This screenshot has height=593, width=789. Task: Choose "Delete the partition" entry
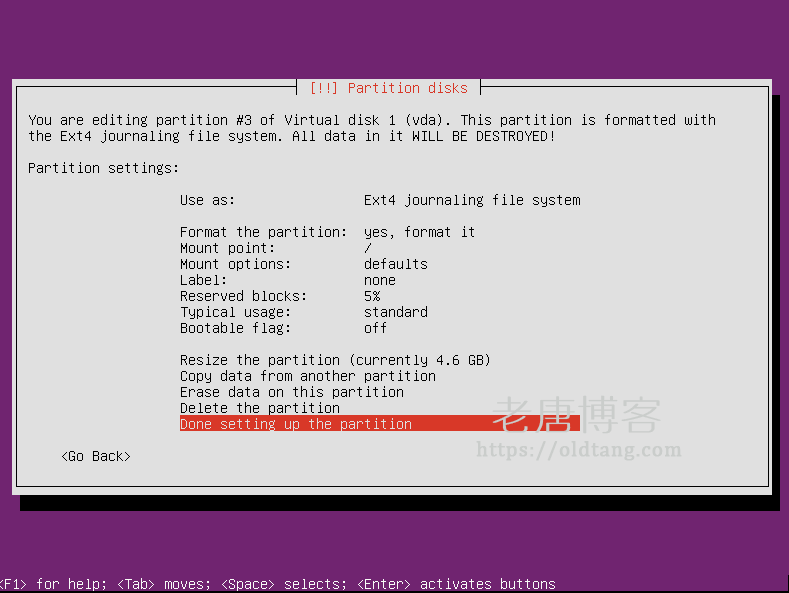click(259, 408)
